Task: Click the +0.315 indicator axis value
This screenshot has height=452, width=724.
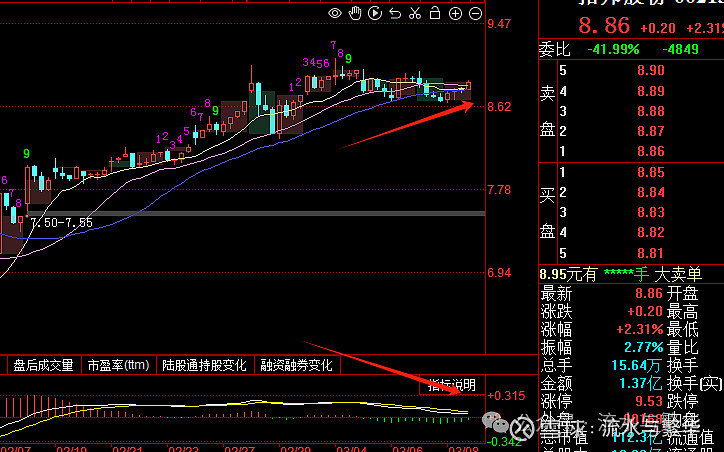Action: [x=506, y=396]
